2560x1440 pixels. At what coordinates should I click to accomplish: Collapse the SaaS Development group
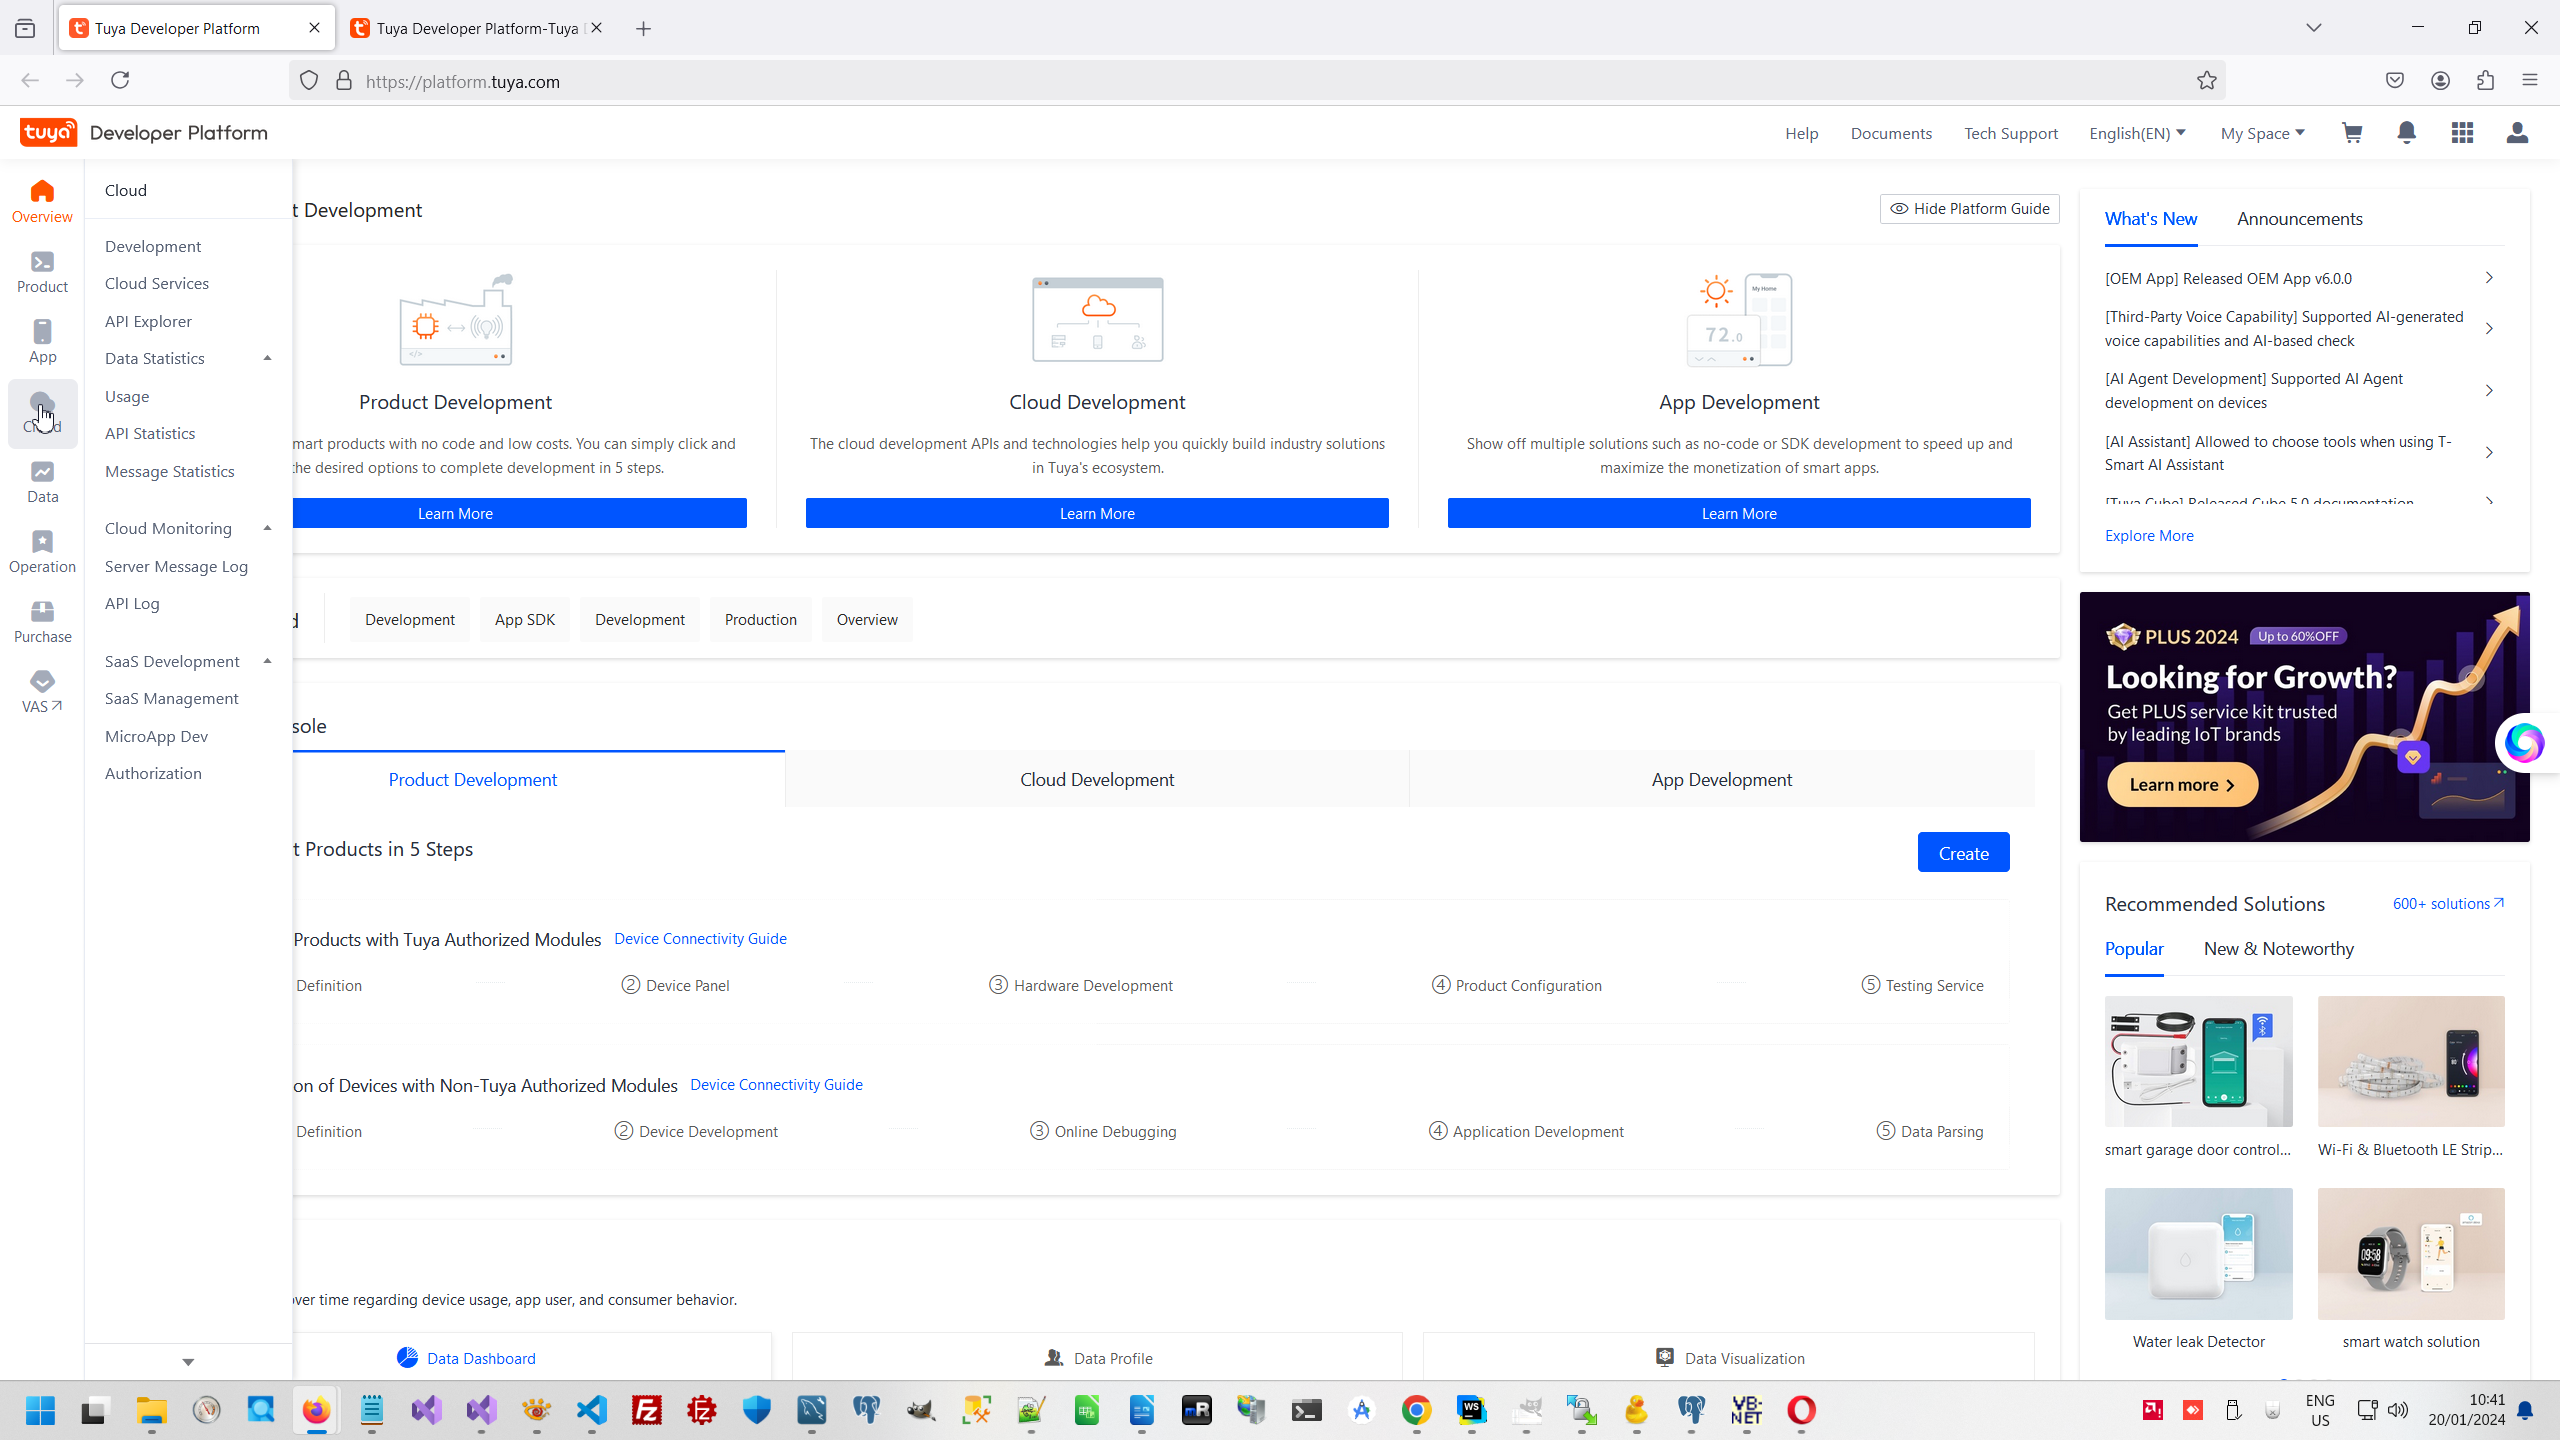tap(267, 661)
